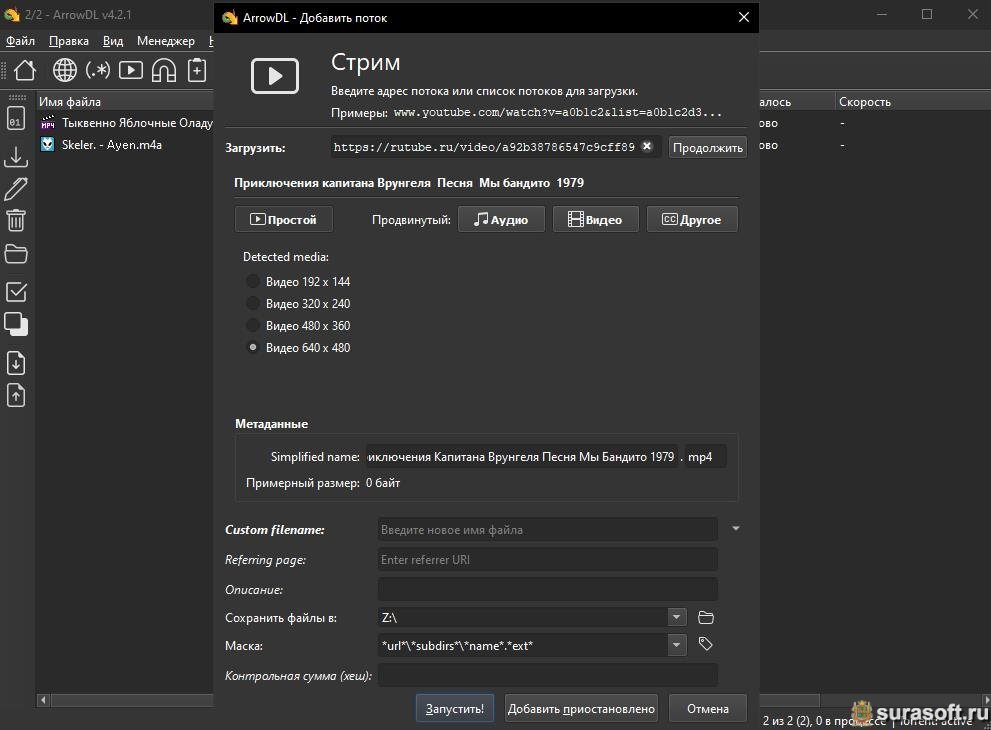Image resolution: width=991 pixels, height=730 pixels.
Task: Click the tag icon next to mask field
Action: pyautogui.click(x=706, y=645)
